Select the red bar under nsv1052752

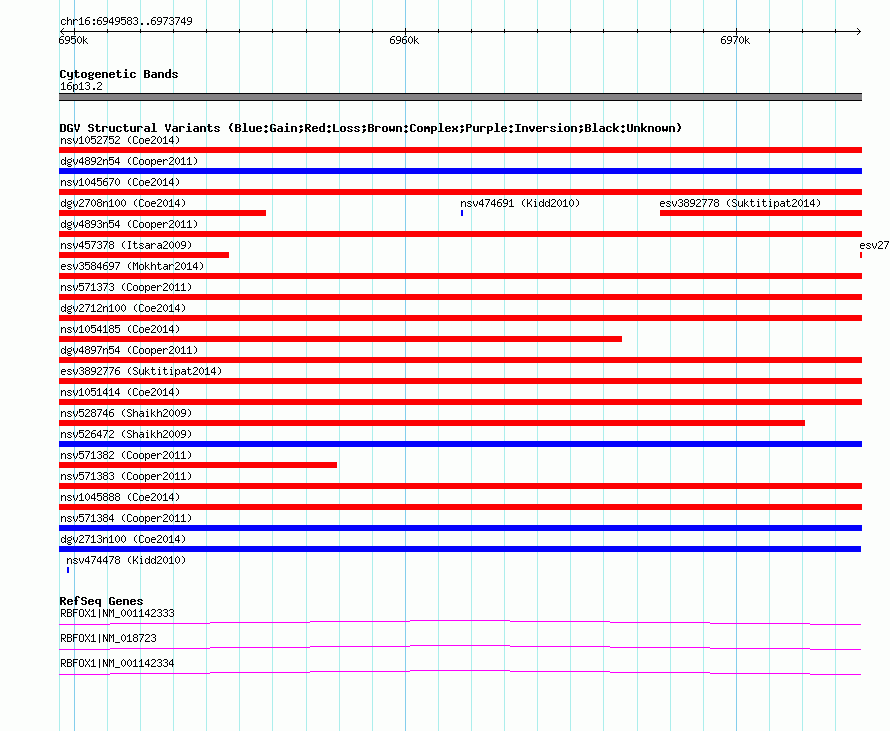pos(460,150)
